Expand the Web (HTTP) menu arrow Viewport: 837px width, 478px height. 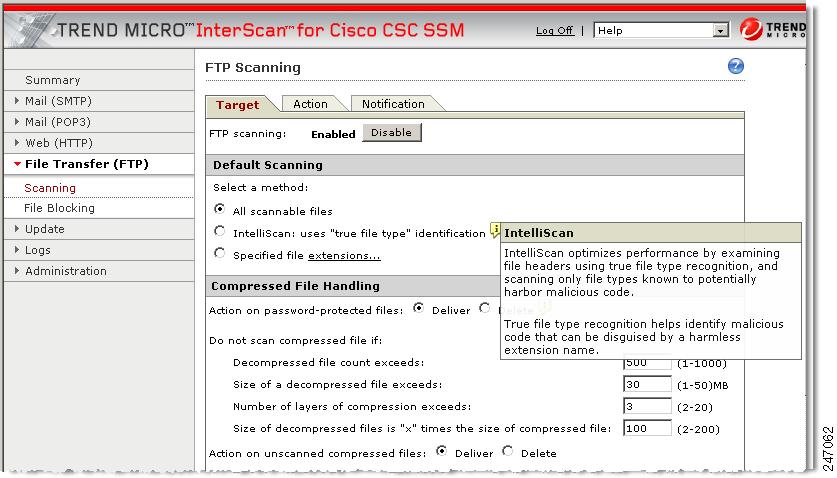(x=17, y=143)
